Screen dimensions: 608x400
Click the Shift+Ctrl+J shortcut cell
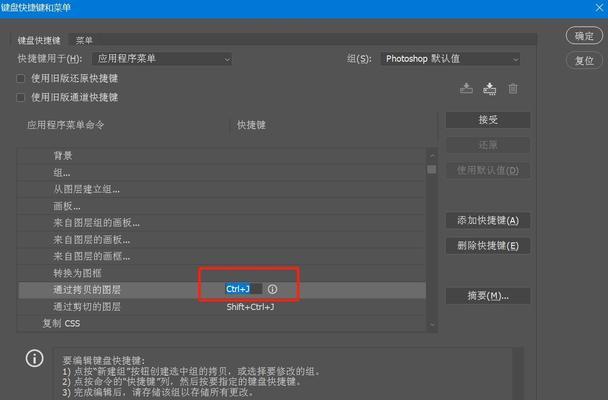(250, 307)
